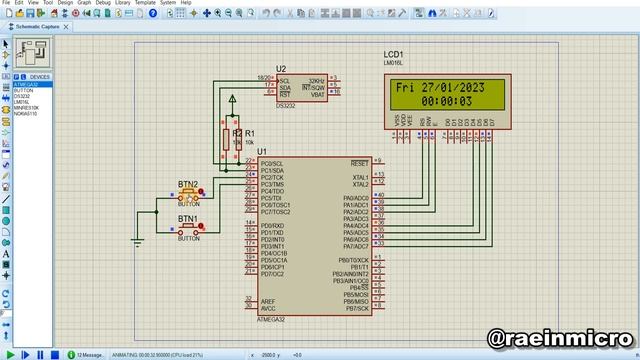Click the Center at Cursor pan icon

pos(207,13)
